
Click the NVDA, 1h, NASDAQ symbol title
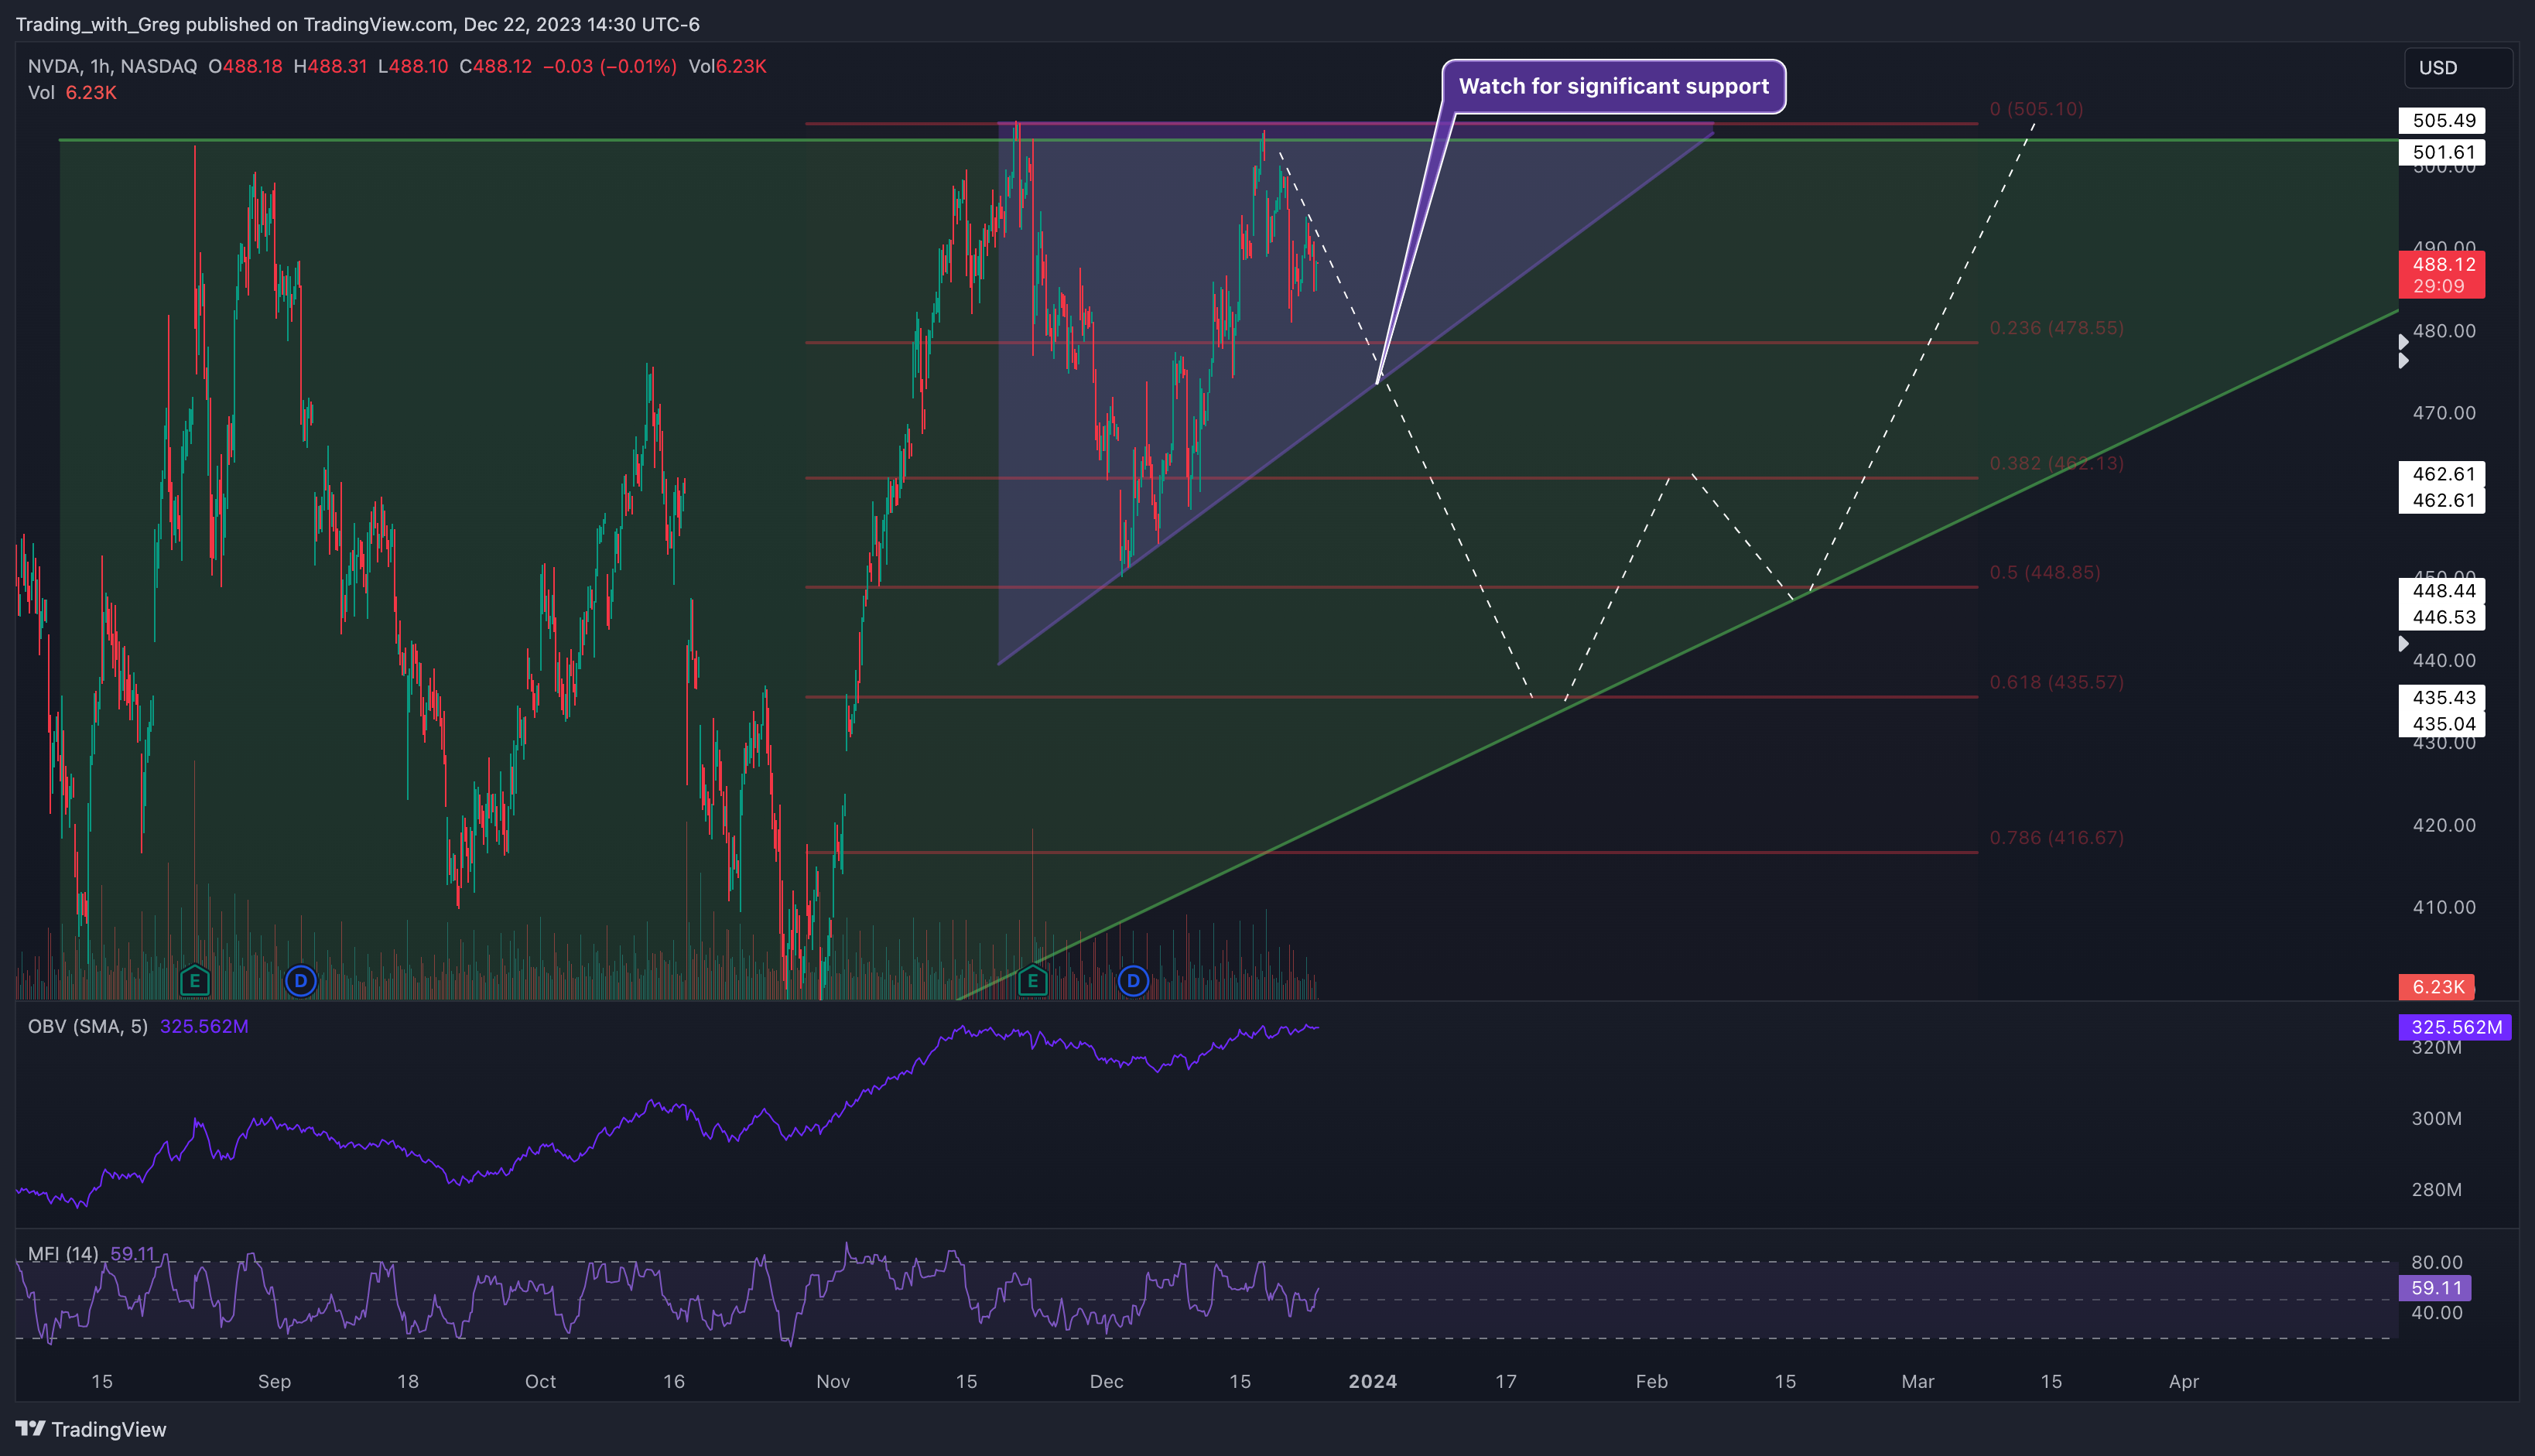(x=112, y=66)
